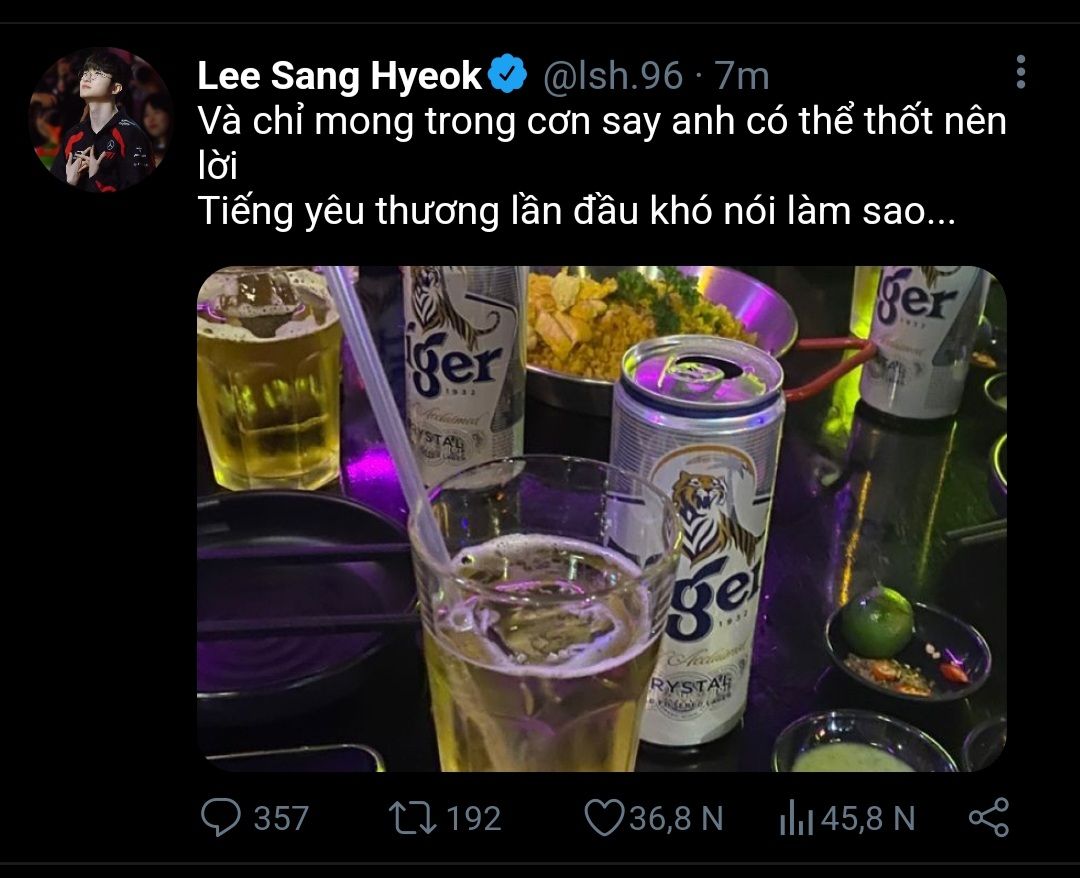The width and height of the screenshot is (1080, 878).
Task: Open the 7m timestamp link
Action: [741, 76]
